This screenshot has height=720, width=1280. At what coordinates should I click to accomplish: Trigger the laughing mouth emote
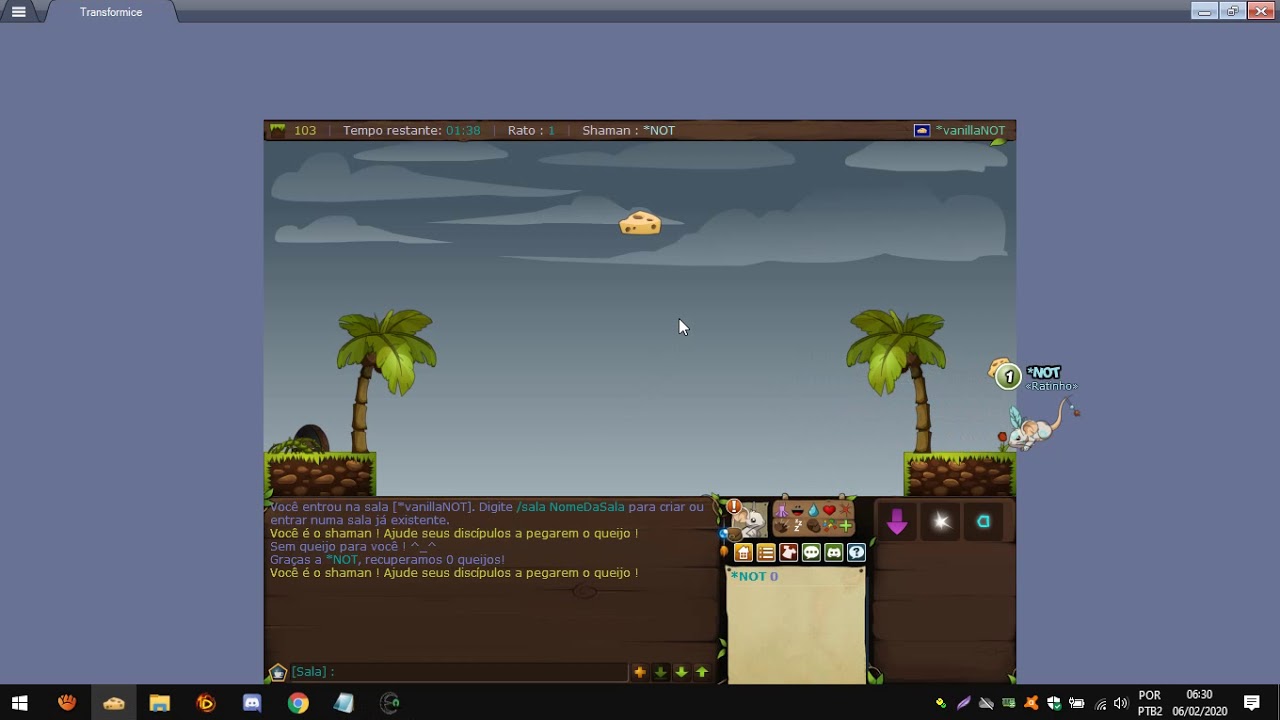(798, 510)
